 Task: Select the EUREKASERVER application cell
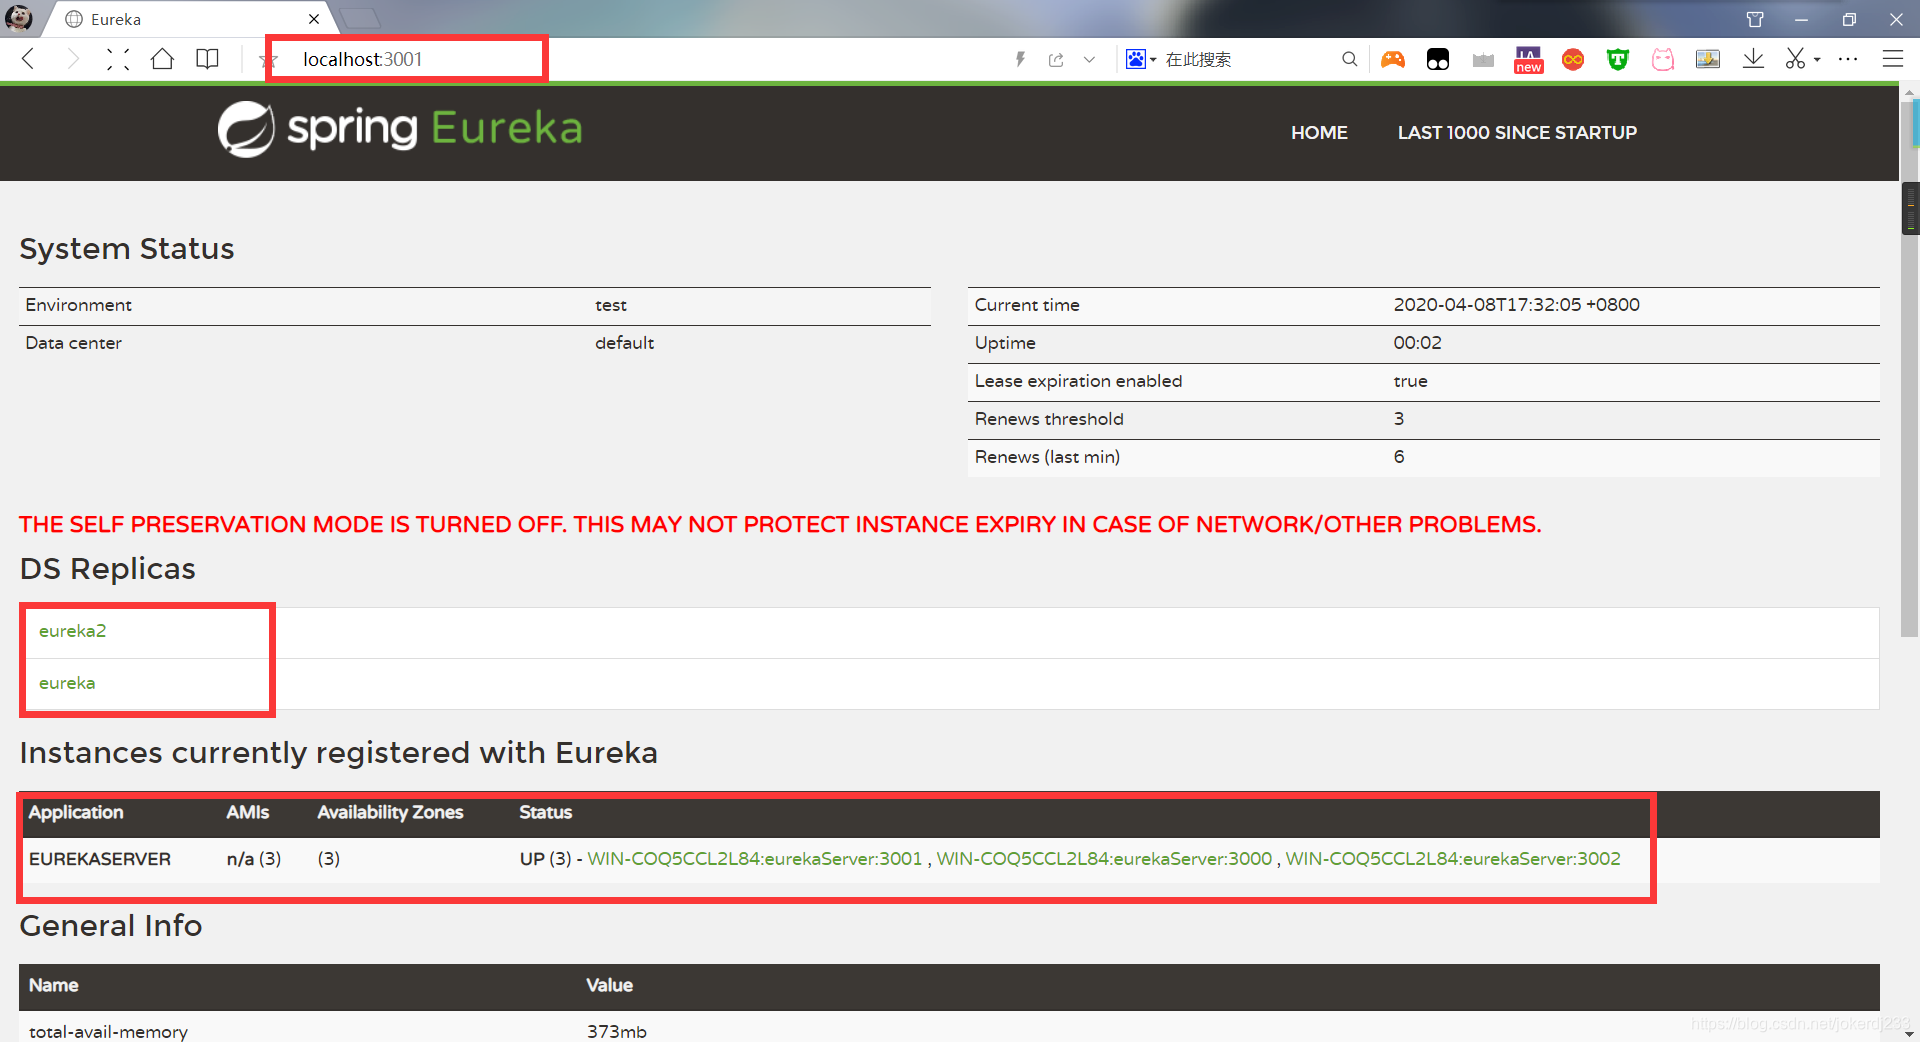point(100,859)
